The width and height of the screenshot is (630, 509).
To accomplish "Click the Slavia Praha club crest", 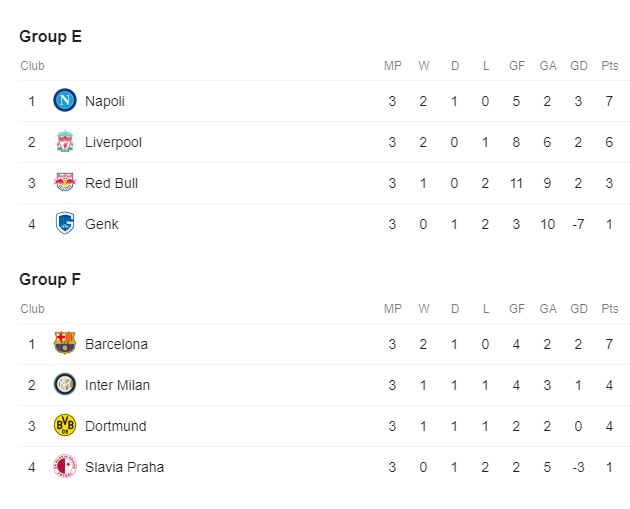I will point(65,466).
